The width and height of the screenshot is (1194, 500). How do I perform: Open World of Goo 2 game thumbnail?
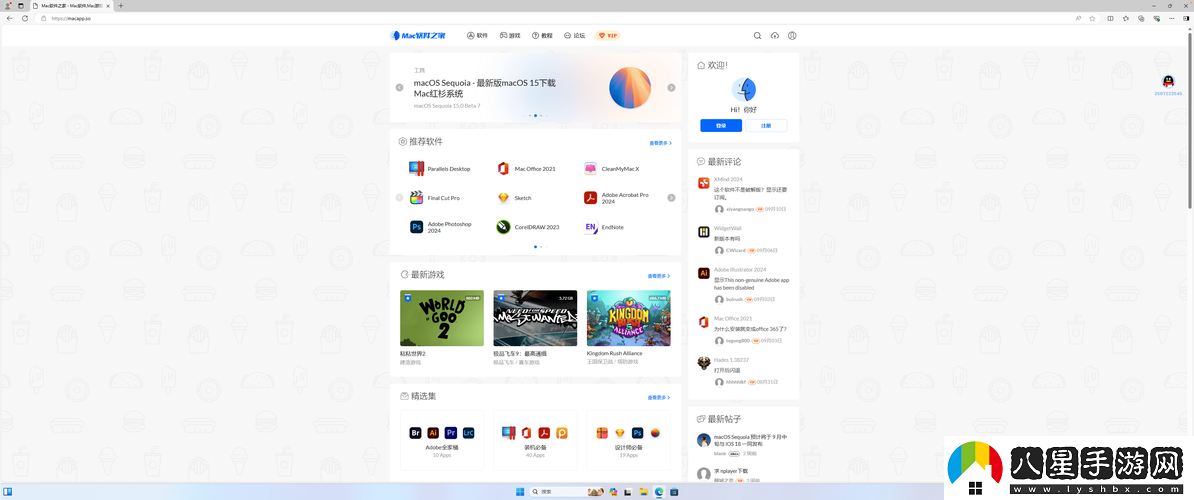tap(442, 318)
